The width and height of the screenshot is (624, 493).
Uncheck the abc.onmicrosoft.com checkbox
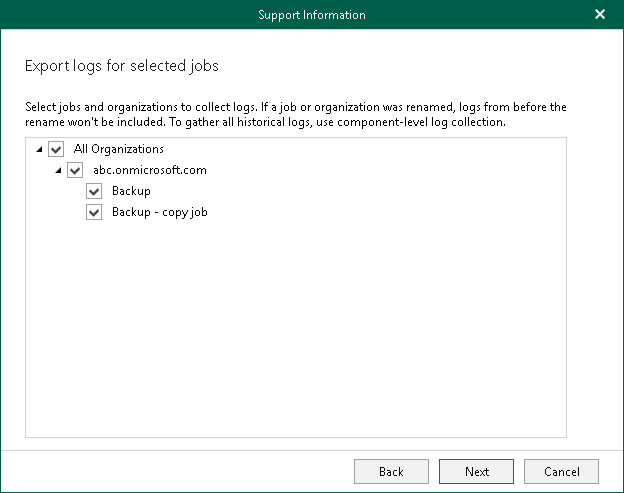coord(75,171)
